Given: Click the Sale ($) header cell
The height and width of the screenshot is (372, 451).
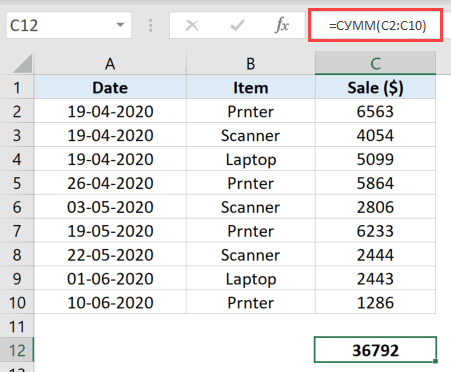Looking at the screenshot, I should [375, 87].
